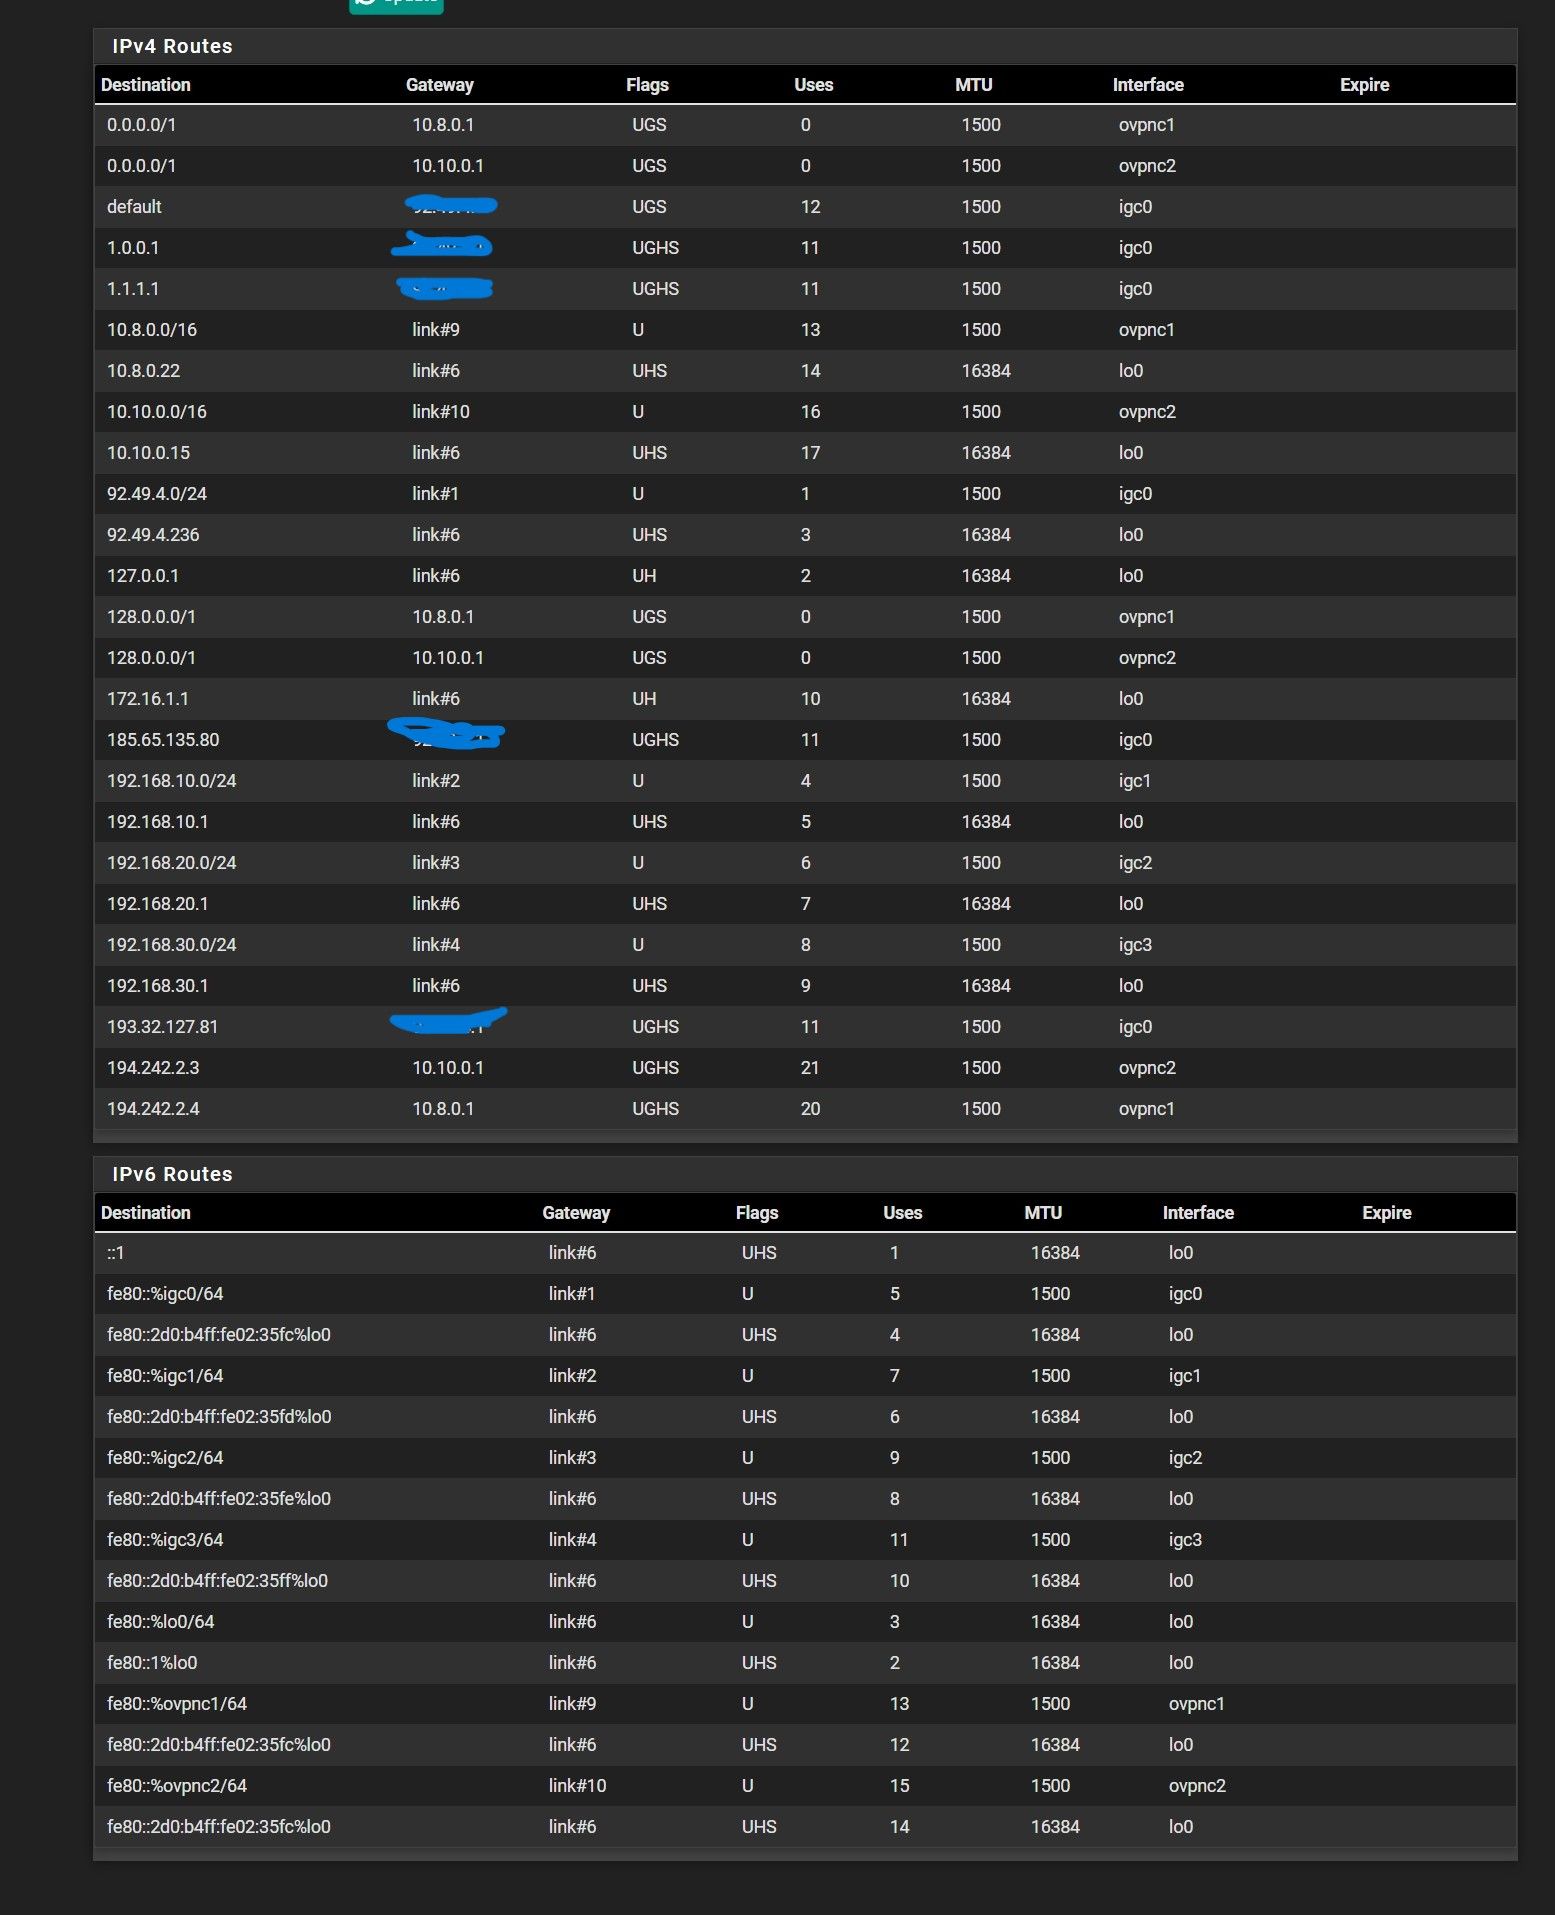The width and height of the screenshot is (1555, 1915).
Task: Click gateway 10.8.0.1 in the 194.242.2.4 row
Action: pyautogui.click(x=443, y=1109)
